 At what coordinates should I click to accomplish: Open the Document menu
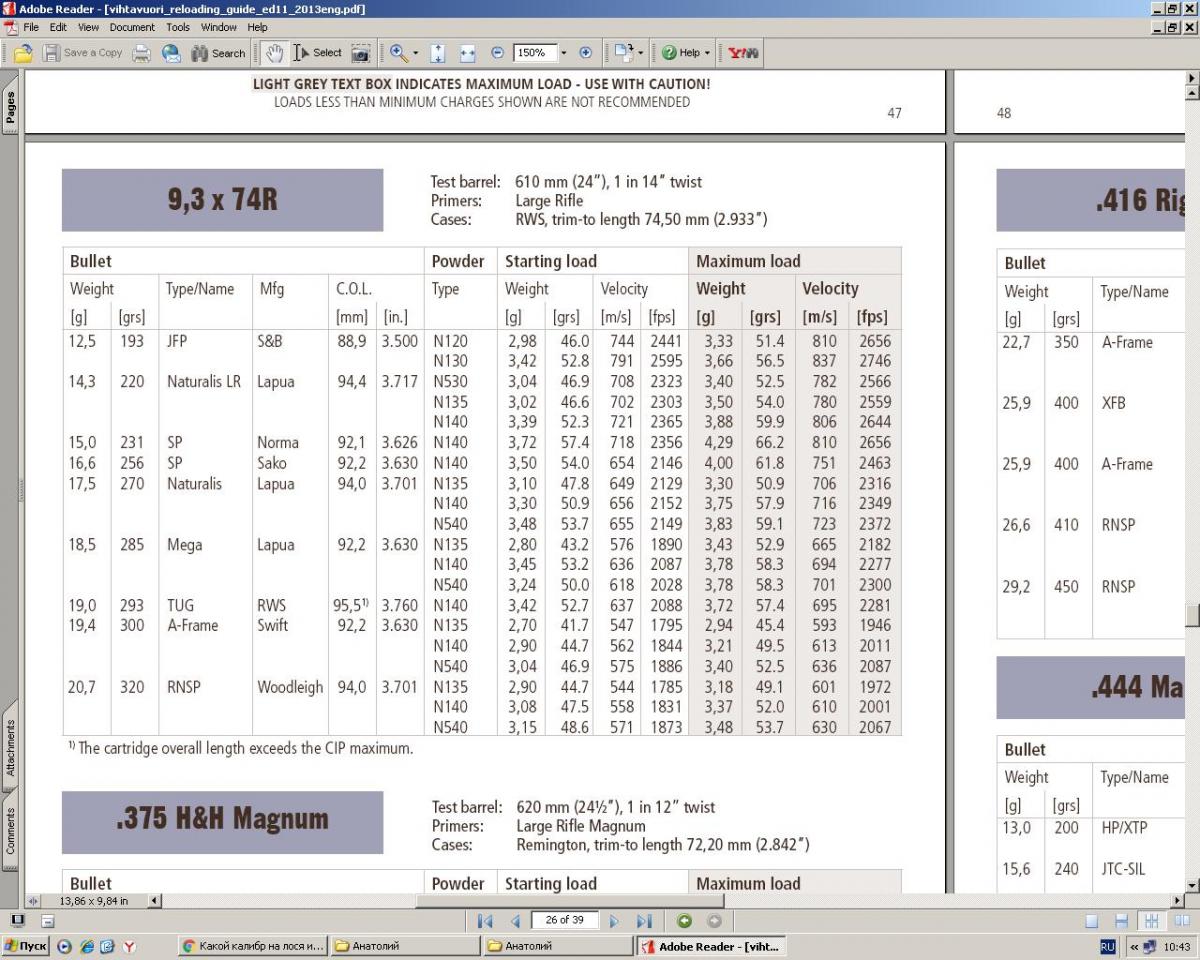tap(132, 27)
